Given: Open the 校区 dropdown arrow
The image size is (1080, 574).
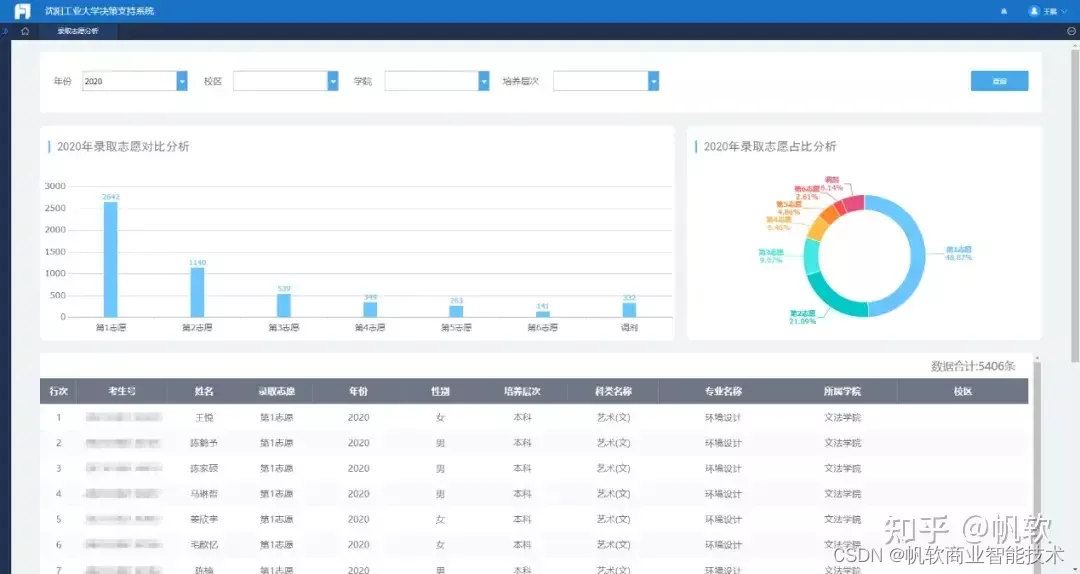Looking at the screenshot, I should pyautogui.click(x=333, y=81).
